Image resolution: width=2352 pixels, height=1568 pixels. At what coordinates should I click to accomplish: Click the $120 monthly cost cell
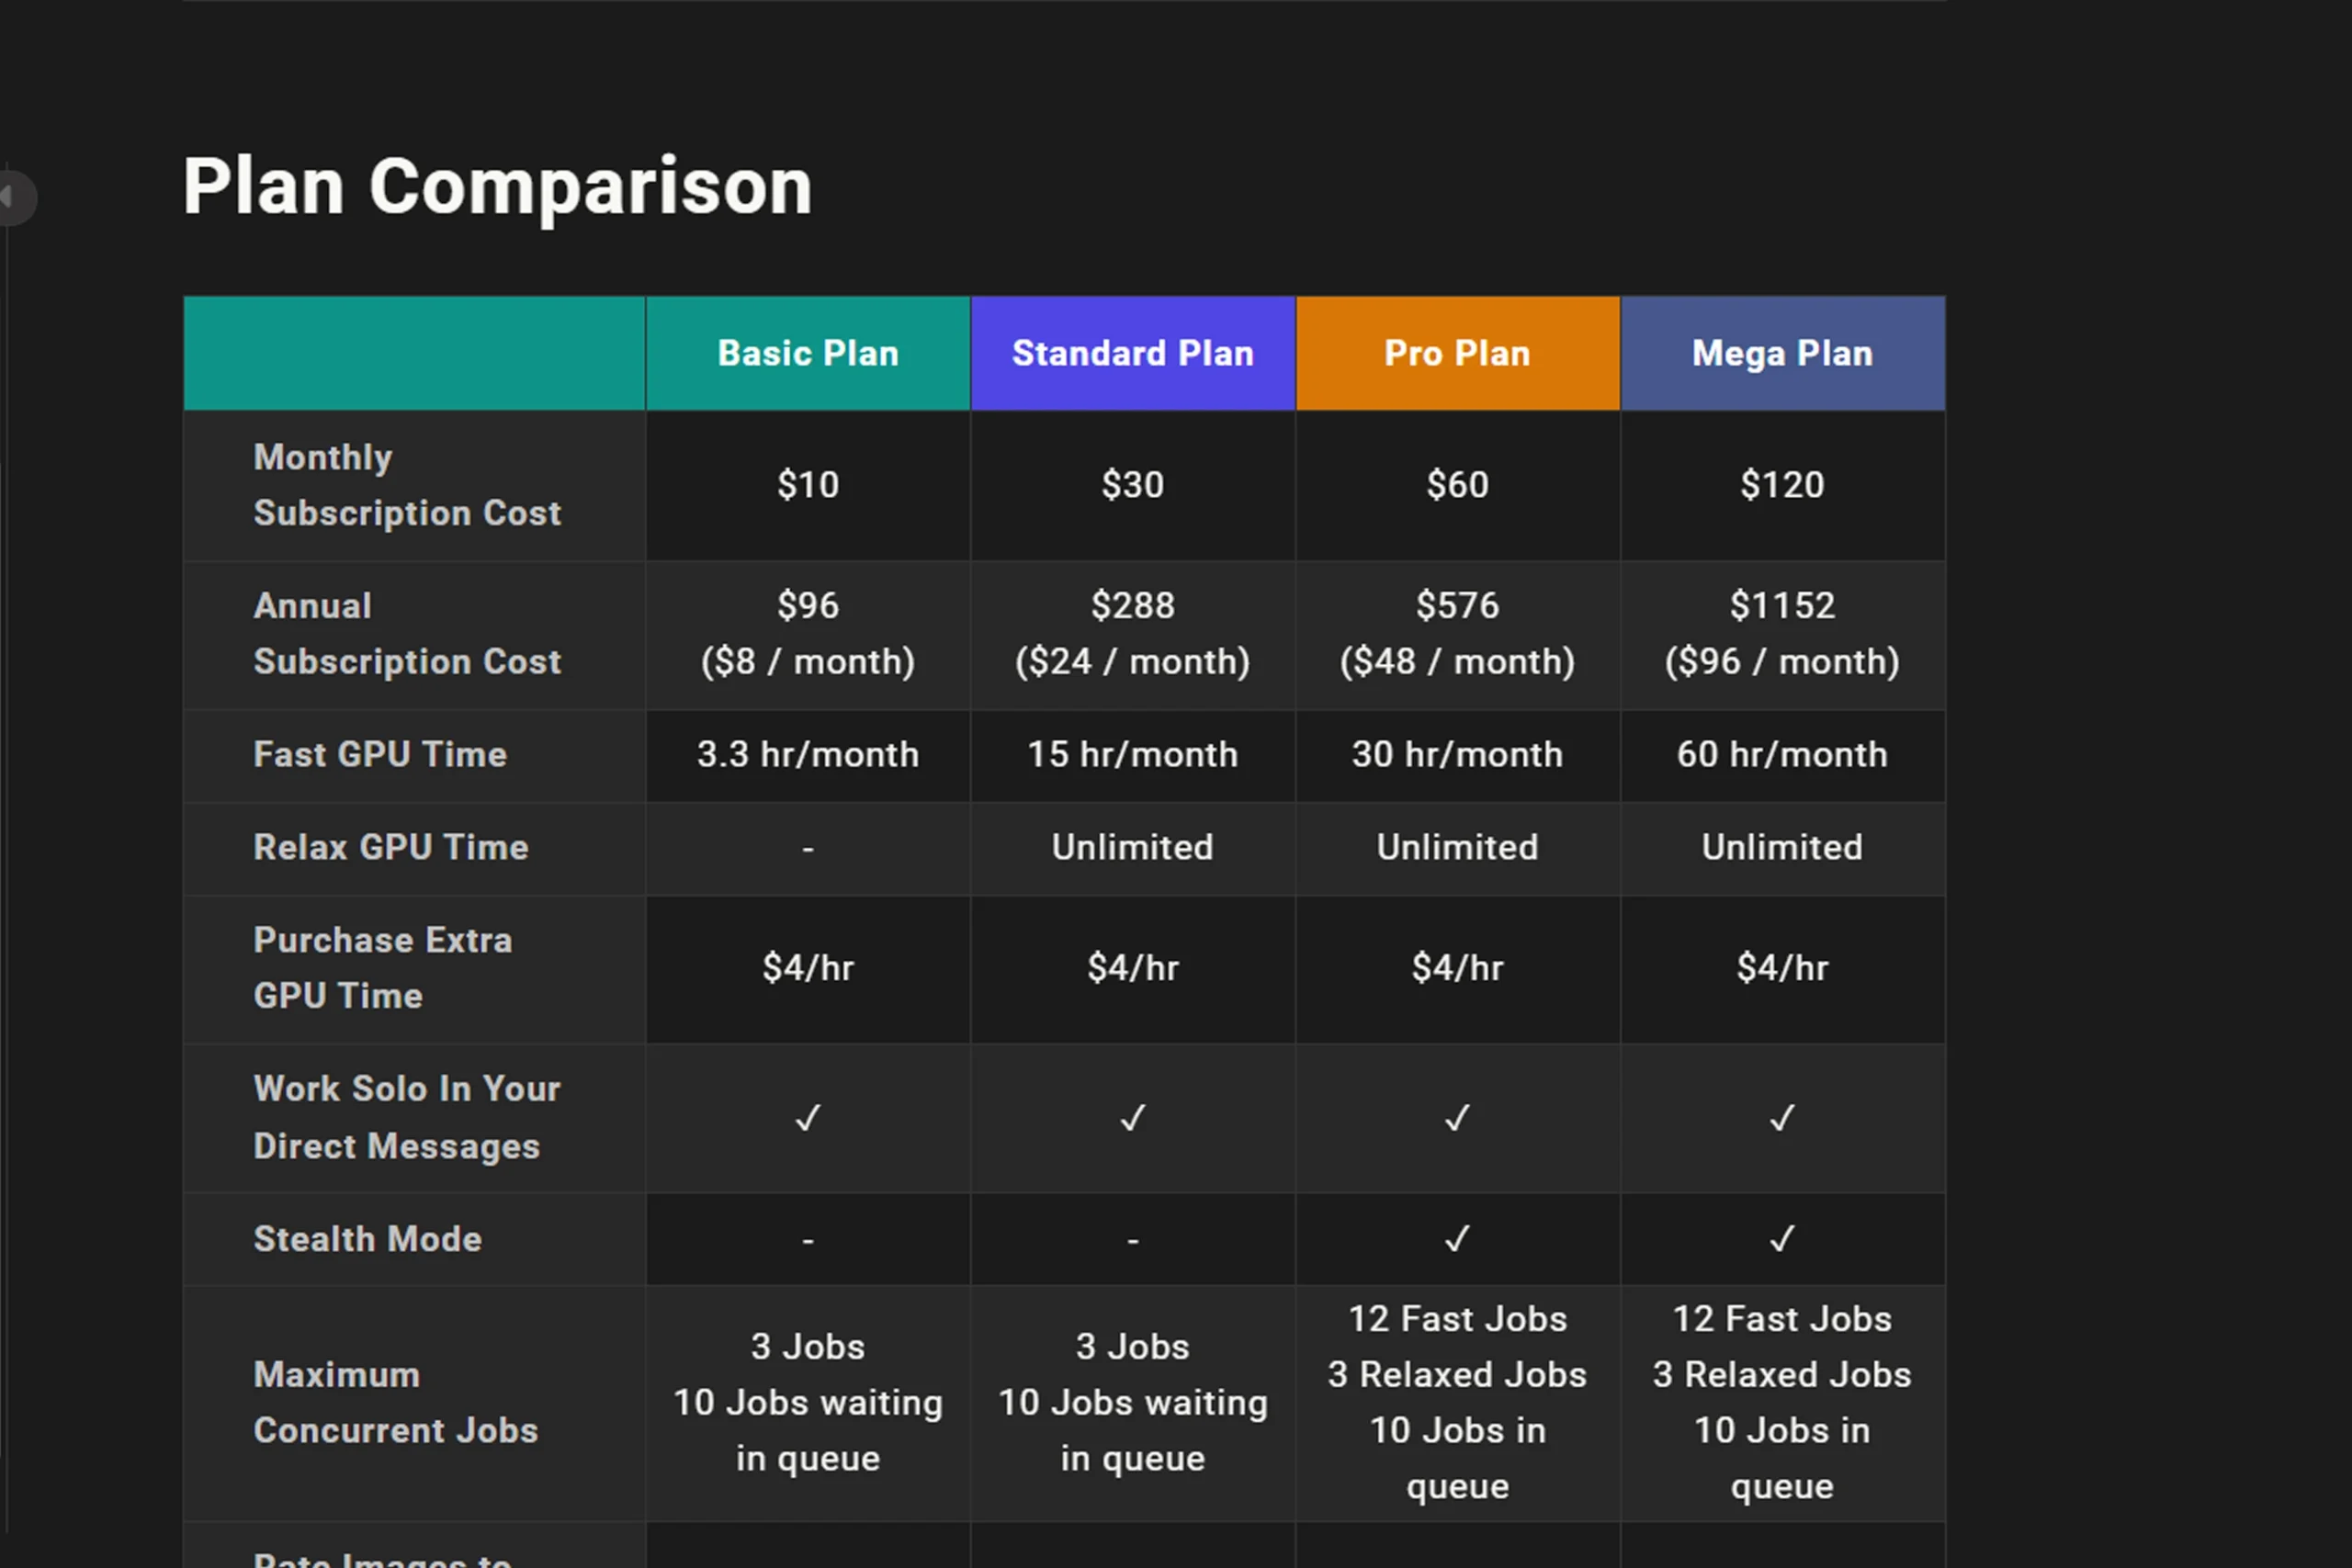pos(1783,486)
